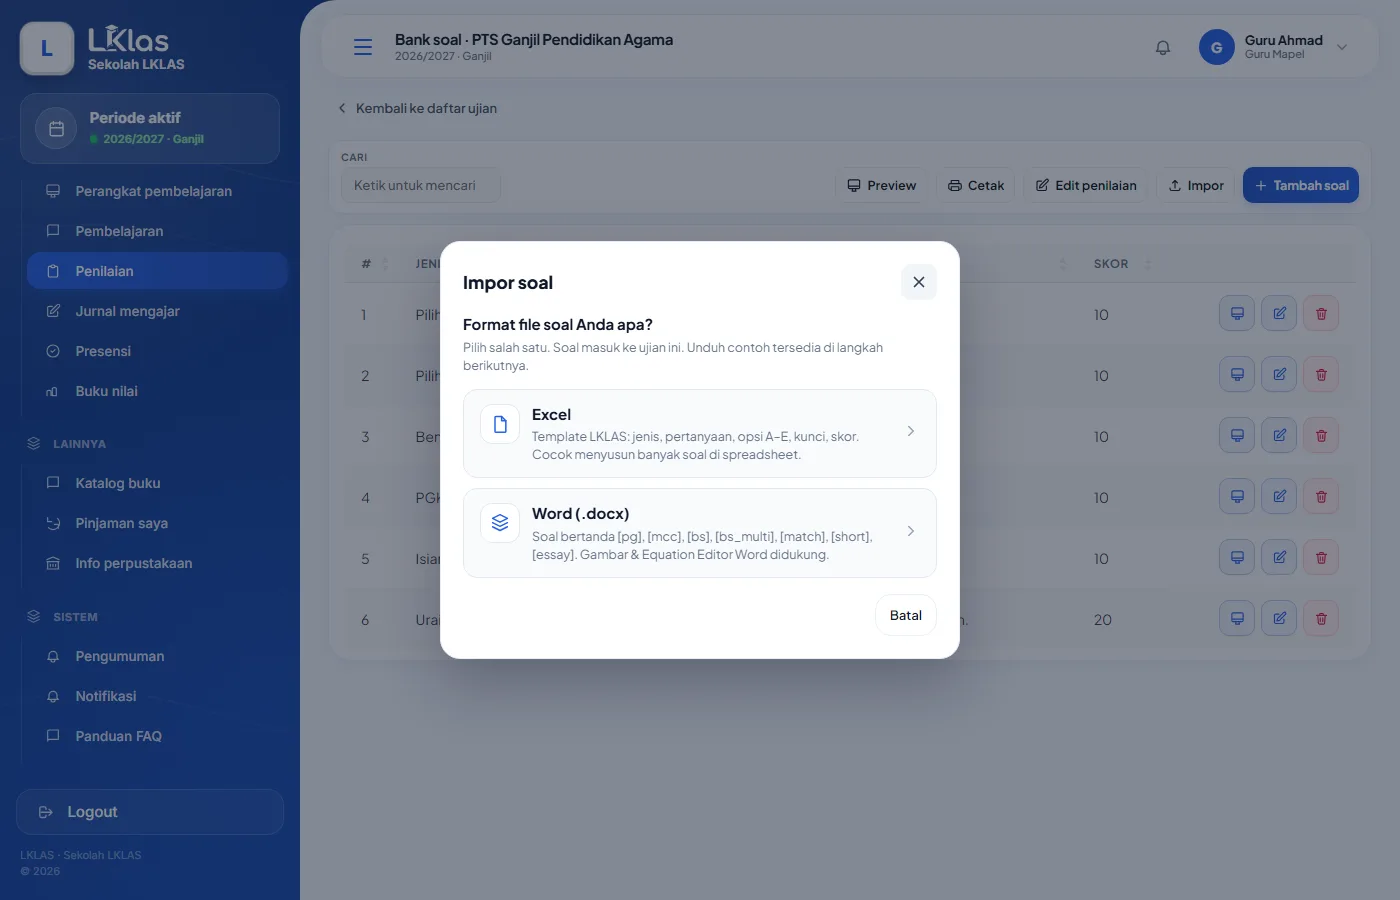This screenshot has width=1400, height=900.
Task: Edit question row 1 icon
Action: pos(1279,314)
